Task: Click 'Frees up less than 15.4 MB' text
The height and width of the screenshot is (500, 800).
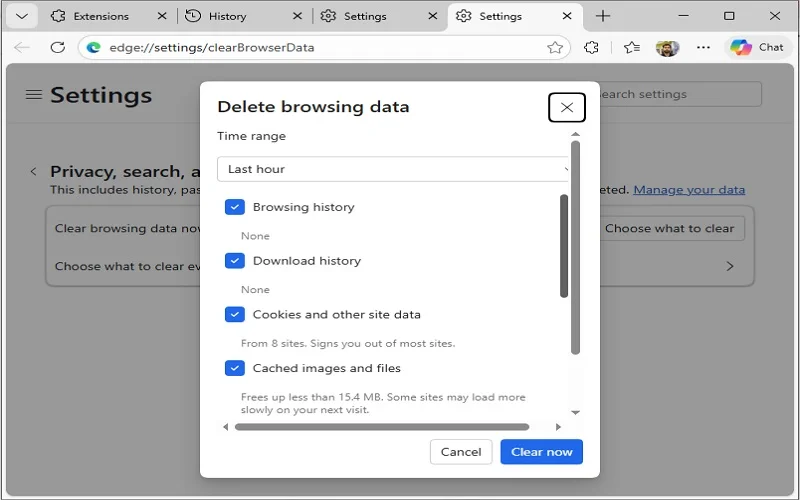Action: pos(383,403)
